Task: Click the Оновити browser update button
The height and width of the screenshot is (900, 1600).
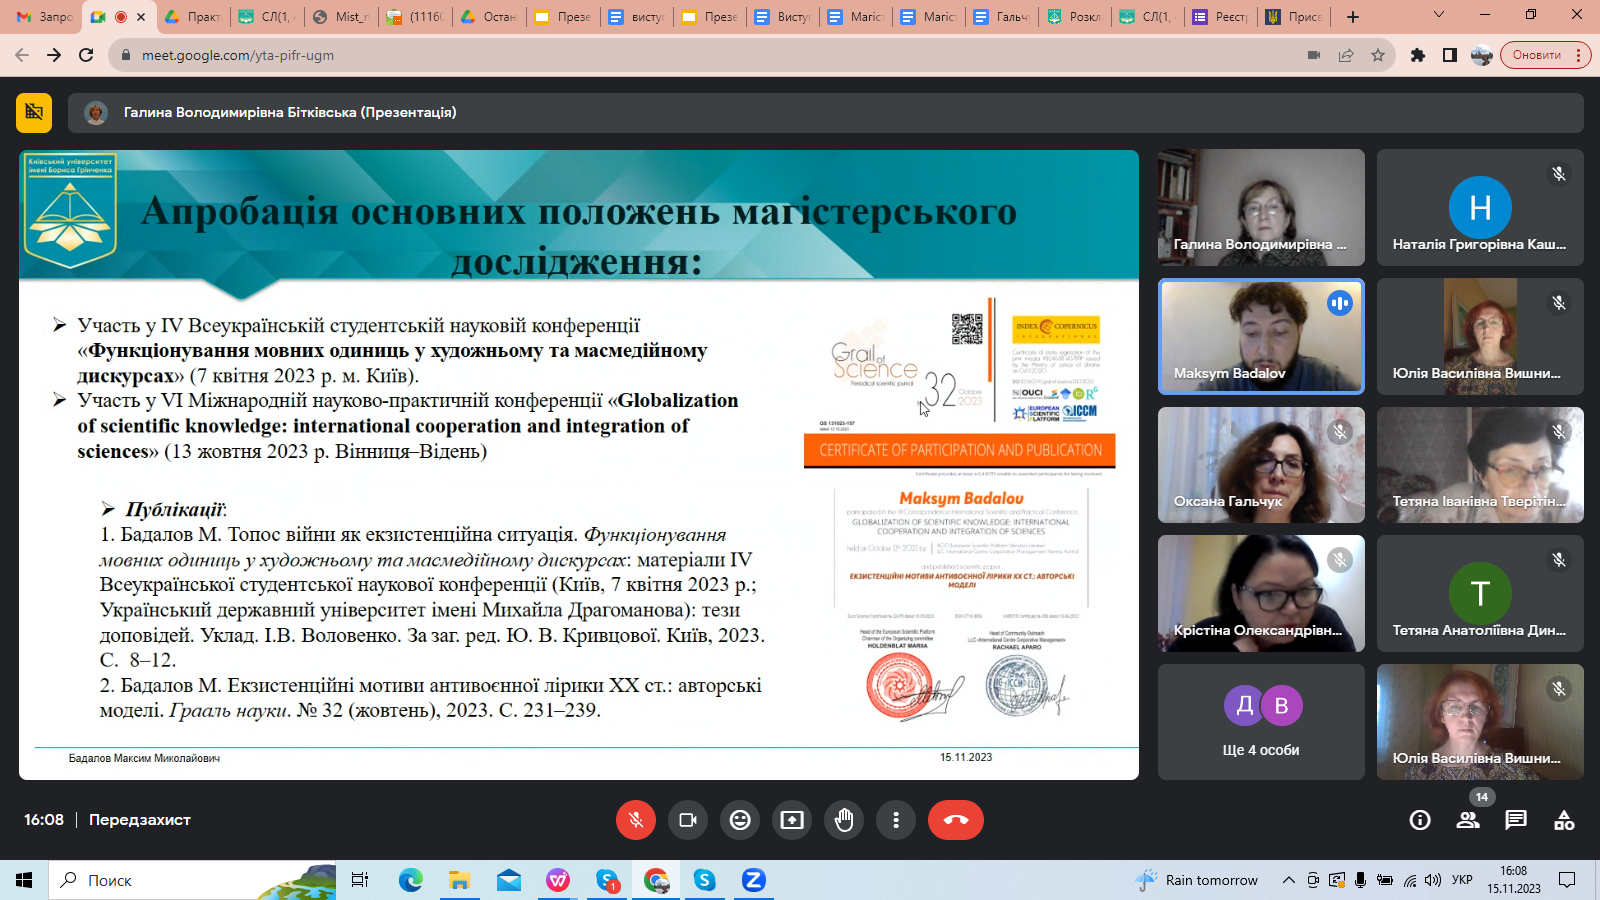Action: pos(1537,55)
